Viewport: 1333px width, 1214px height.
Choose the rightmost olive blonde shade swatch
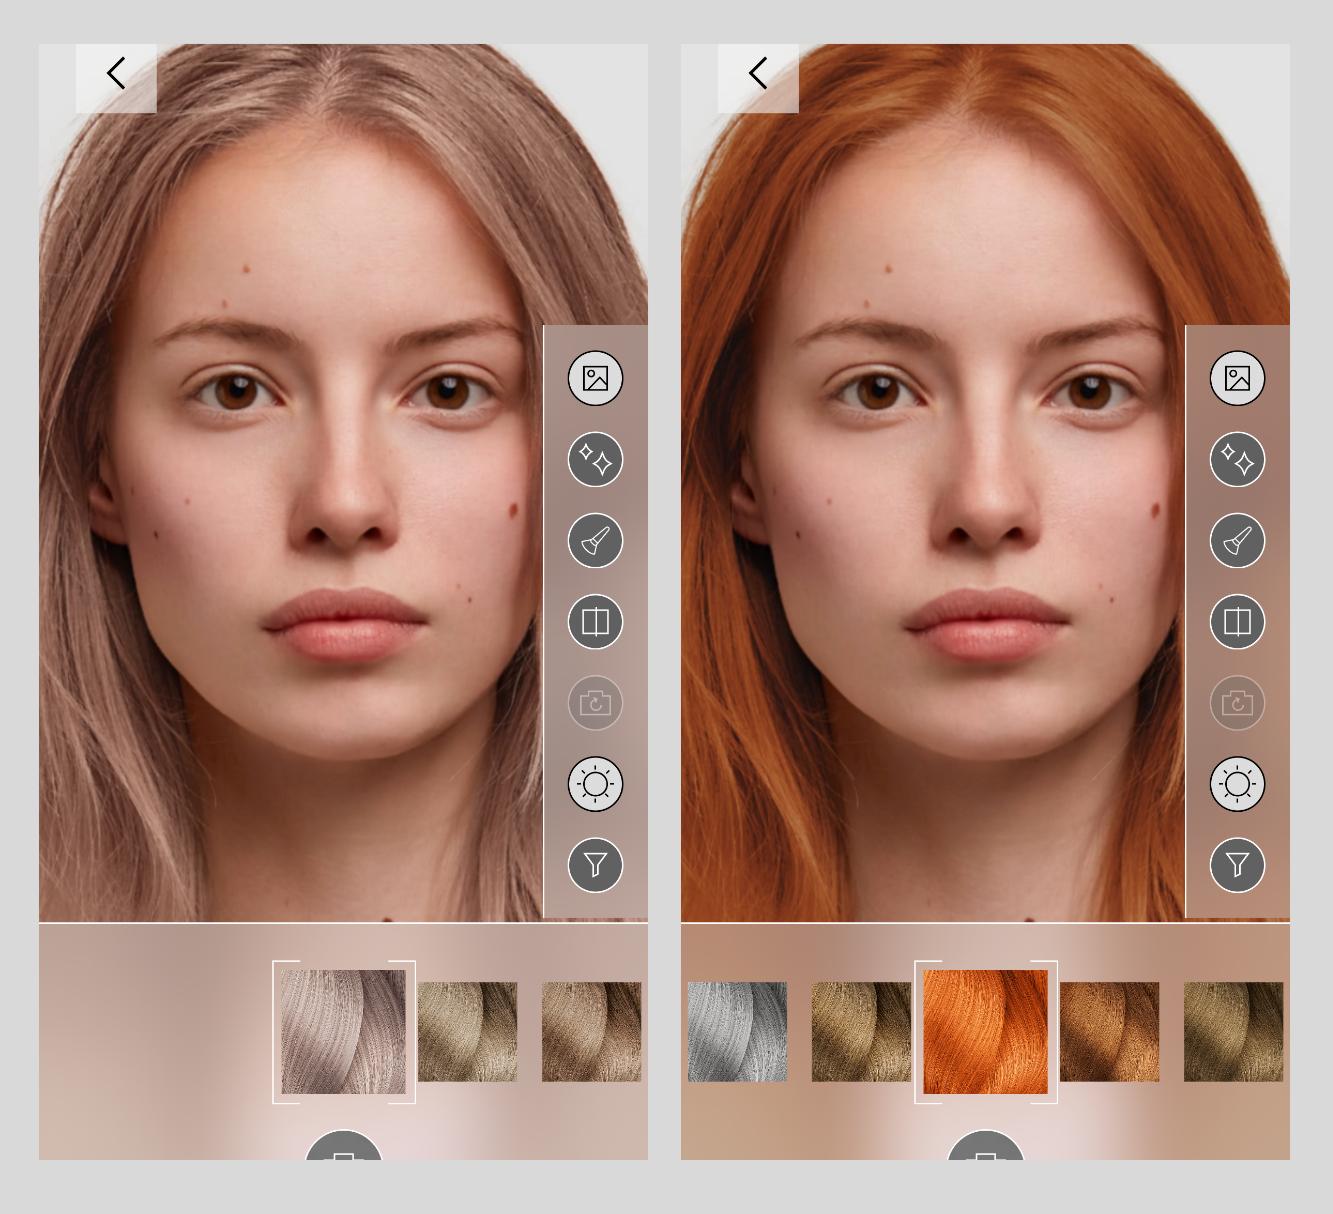click(1233, 1033)
